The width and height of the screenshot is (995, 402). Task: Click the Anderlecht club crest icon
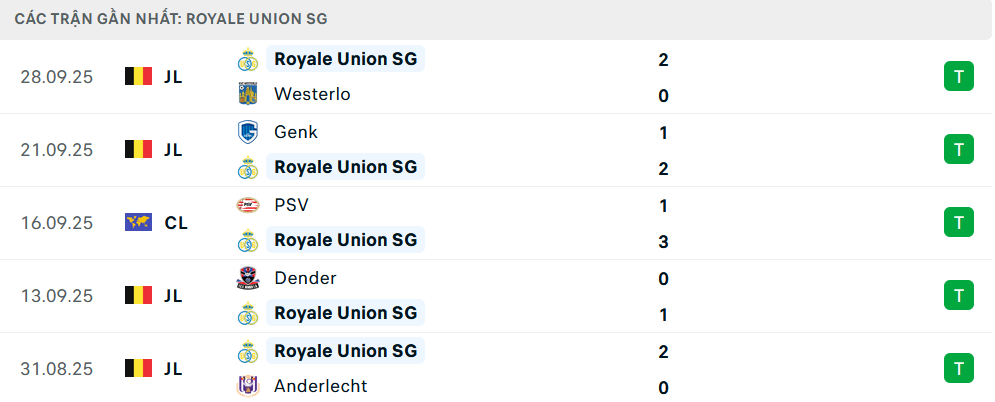pyautogui.click(x=246, y=386)
